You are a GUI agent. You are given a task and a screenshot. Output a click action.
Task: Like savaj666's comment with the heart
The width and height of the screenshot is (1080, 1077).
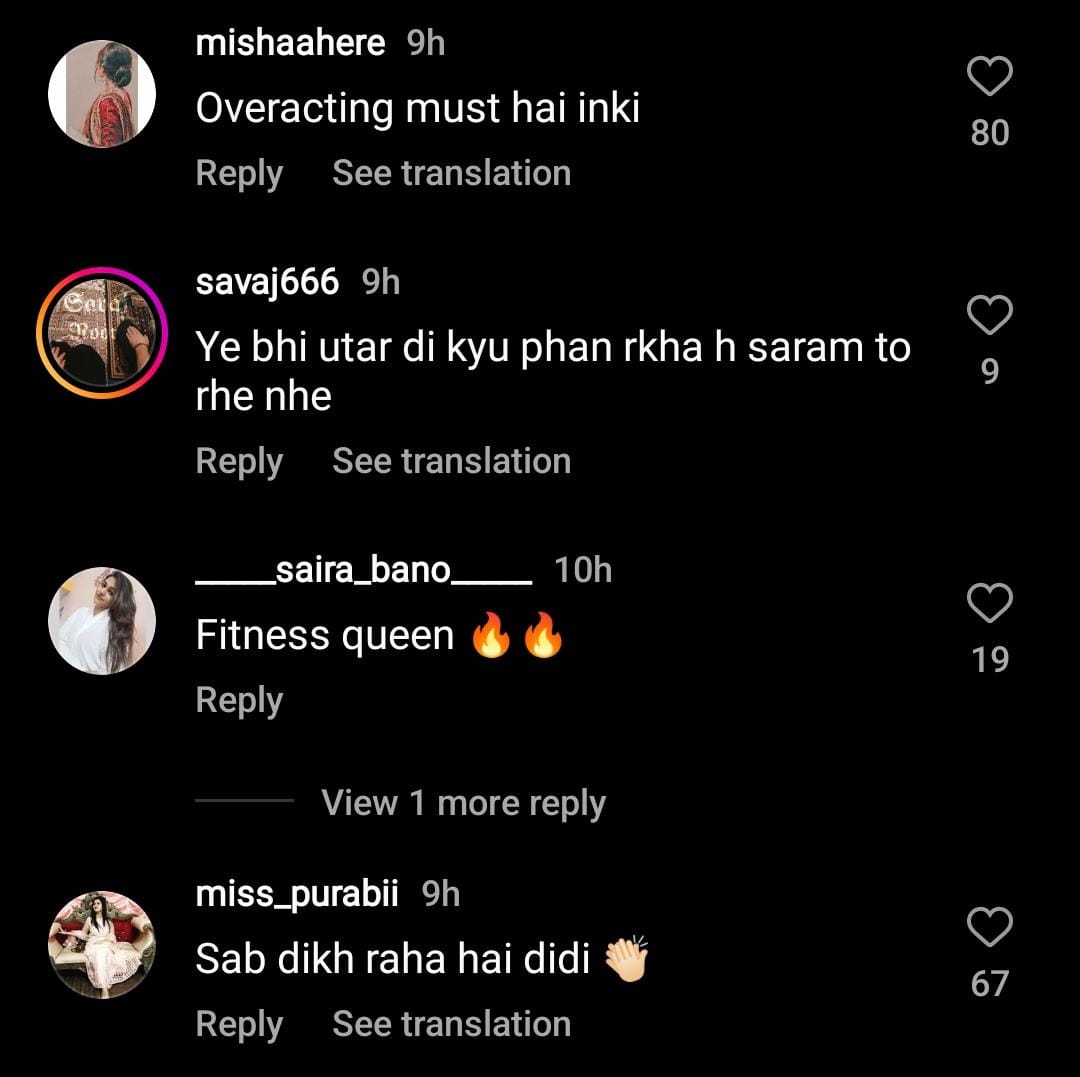tap(990, 316)
